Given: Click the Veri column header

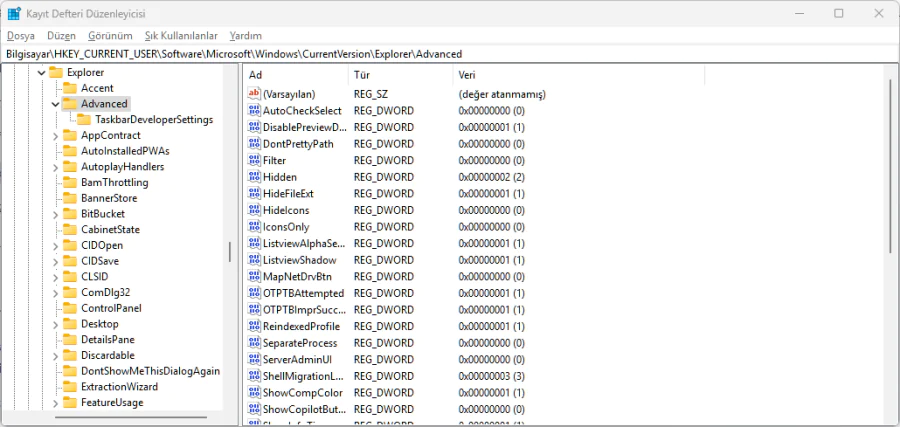Looking at the screenshot, I should coord(578,75).
